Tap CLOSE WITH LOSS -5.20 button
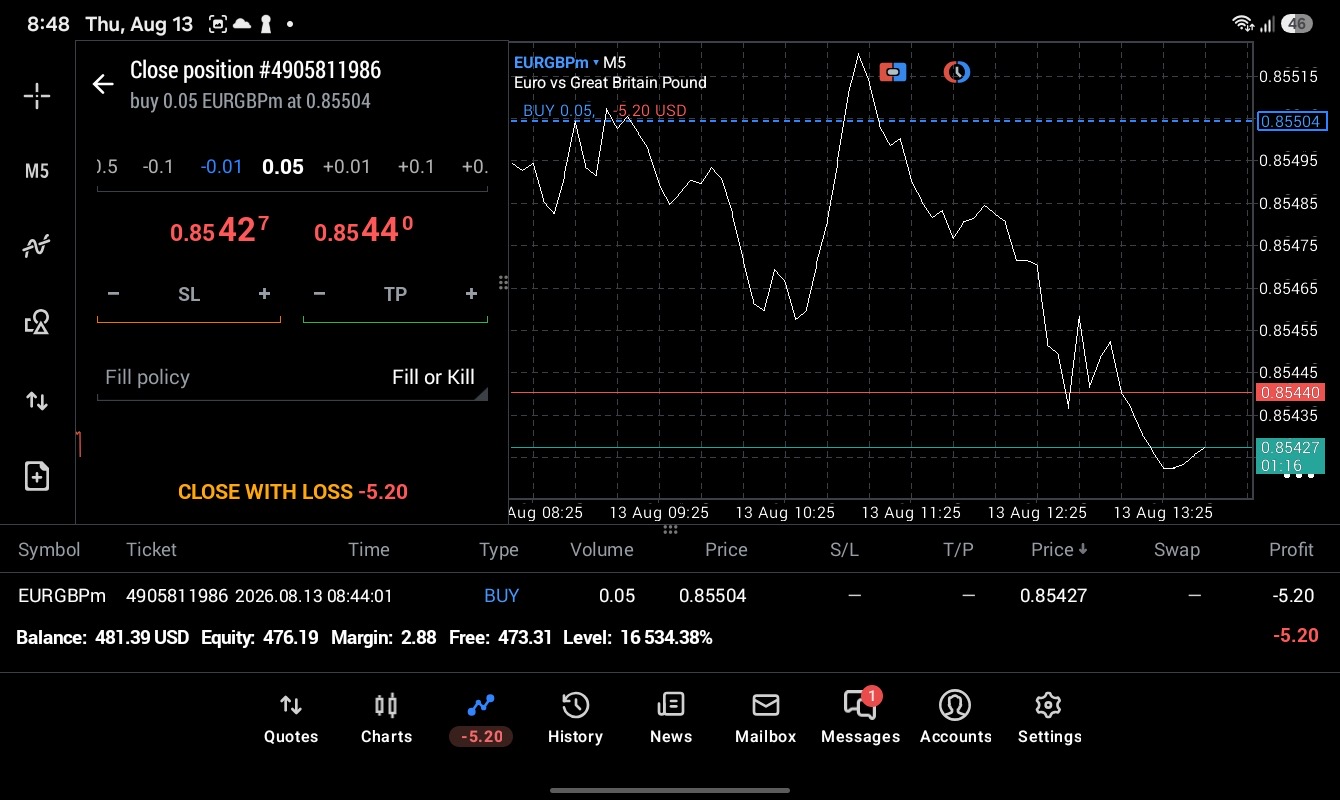 point(293,492)
